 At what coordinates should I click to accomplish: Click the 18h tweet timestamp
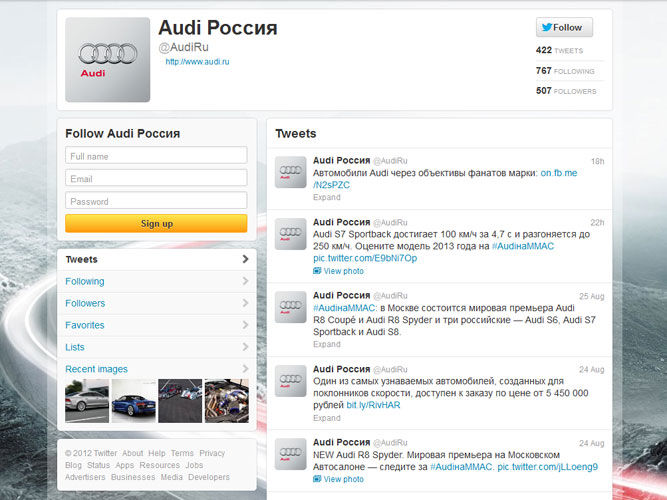point(597,161)
